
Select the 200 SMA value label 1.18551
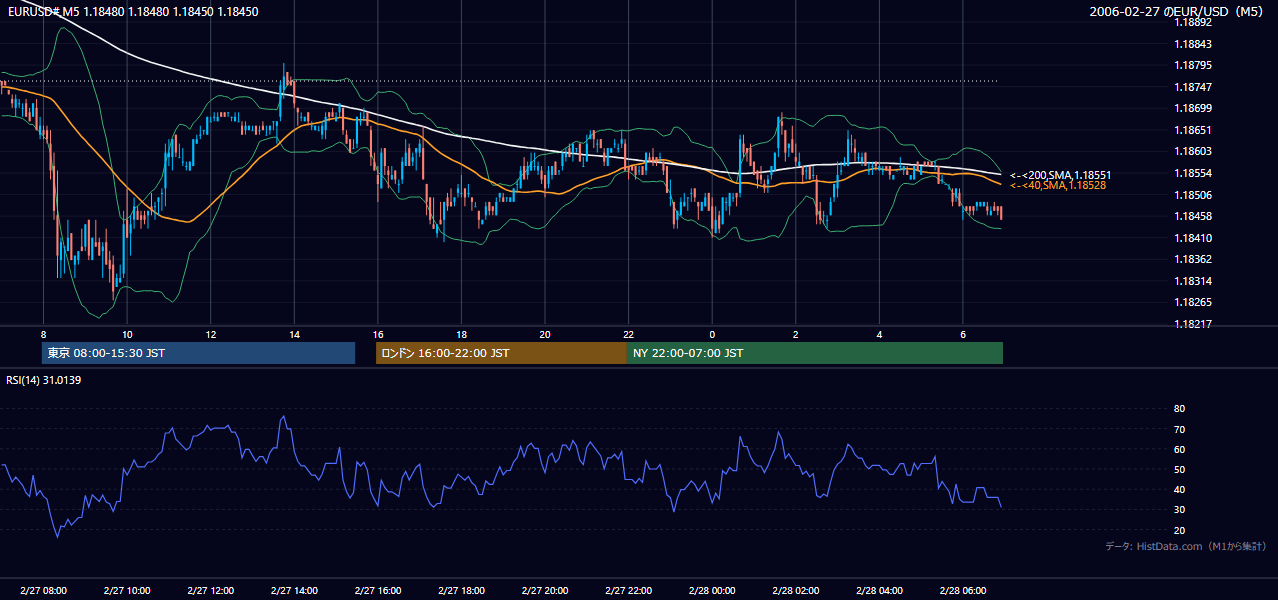point(1061,175)
